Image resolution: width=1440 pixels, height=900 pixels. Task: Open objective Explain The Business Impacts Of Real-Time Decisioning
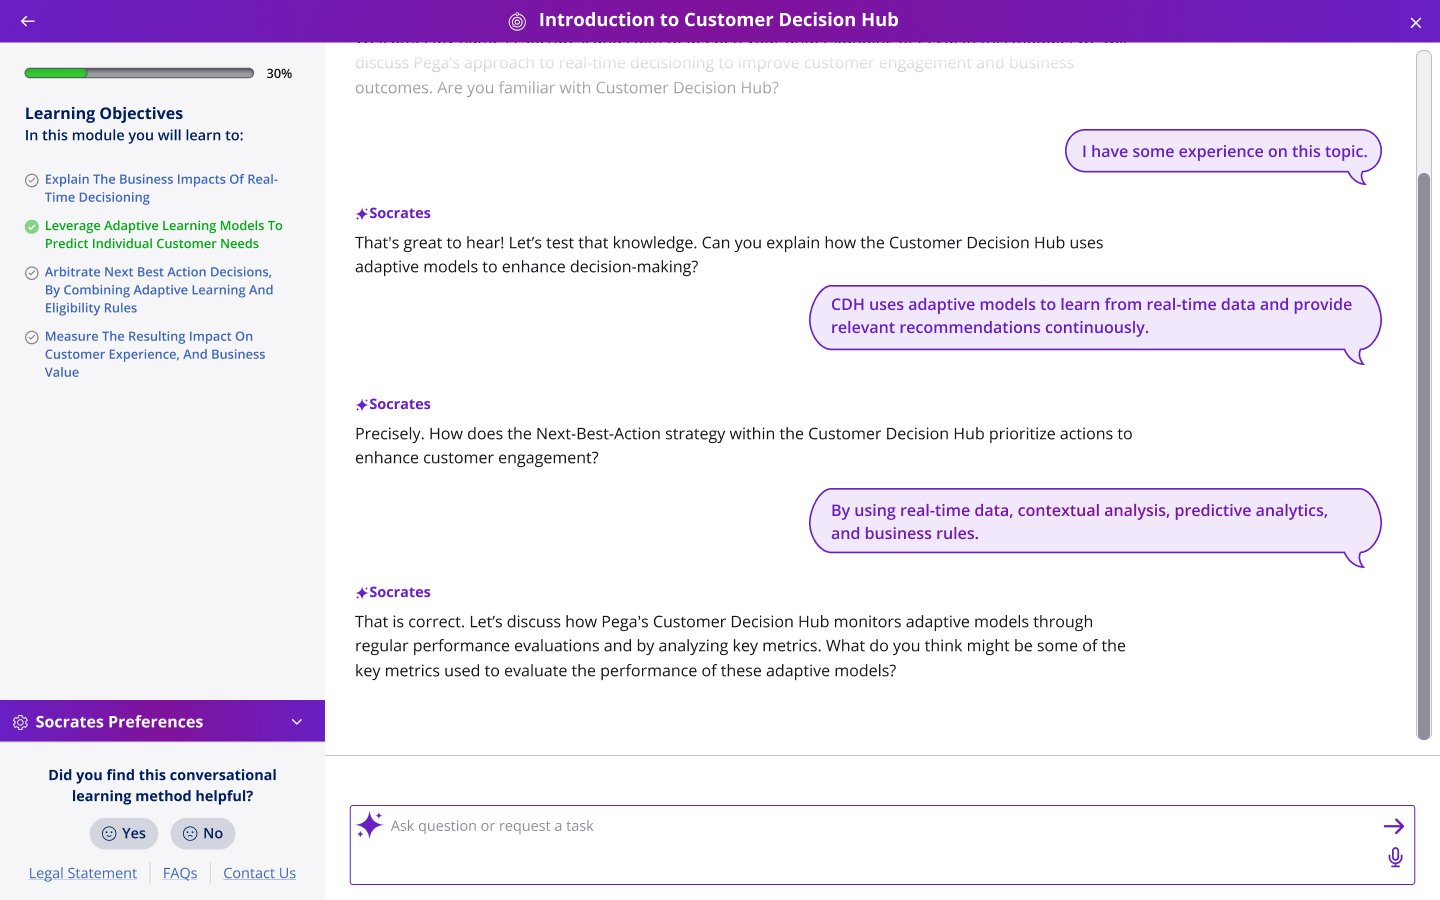161,188
